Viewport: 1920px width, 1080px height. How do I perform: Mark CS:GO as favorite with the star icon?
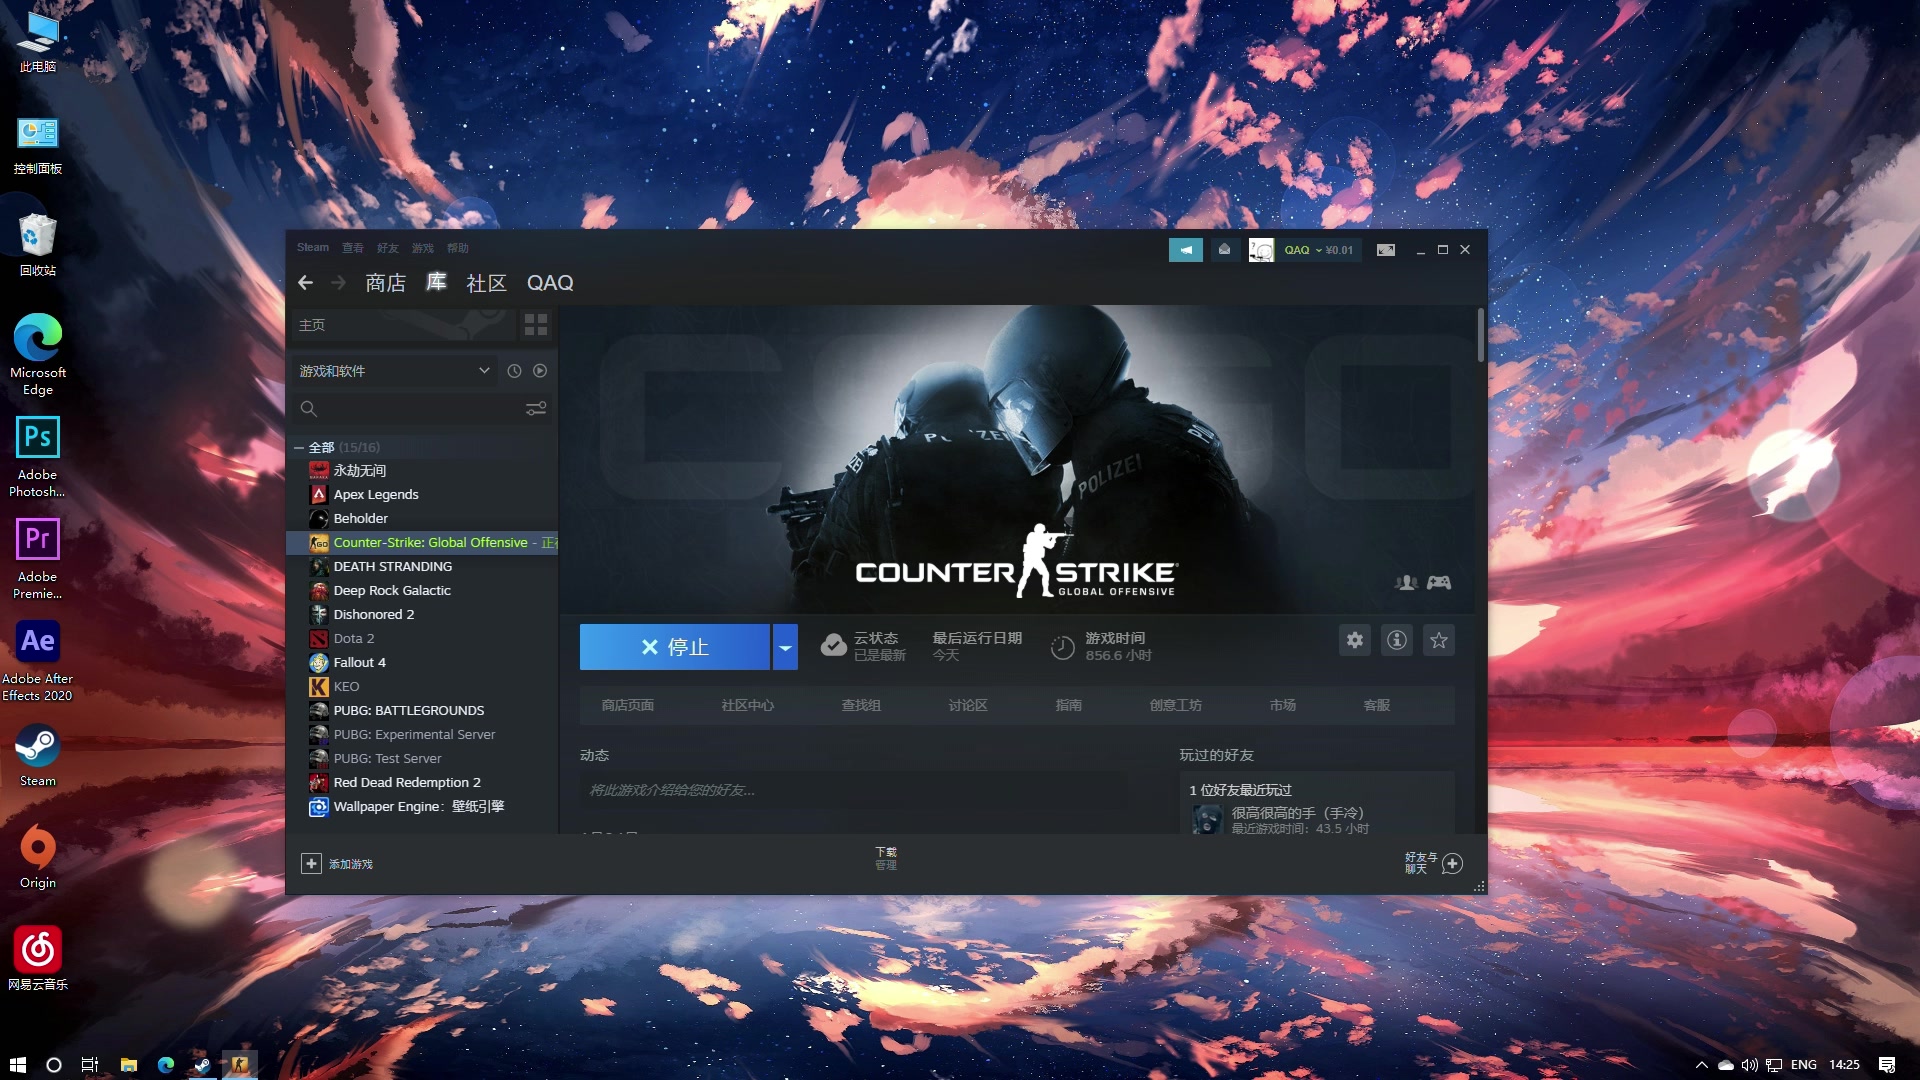(1438, 640)
